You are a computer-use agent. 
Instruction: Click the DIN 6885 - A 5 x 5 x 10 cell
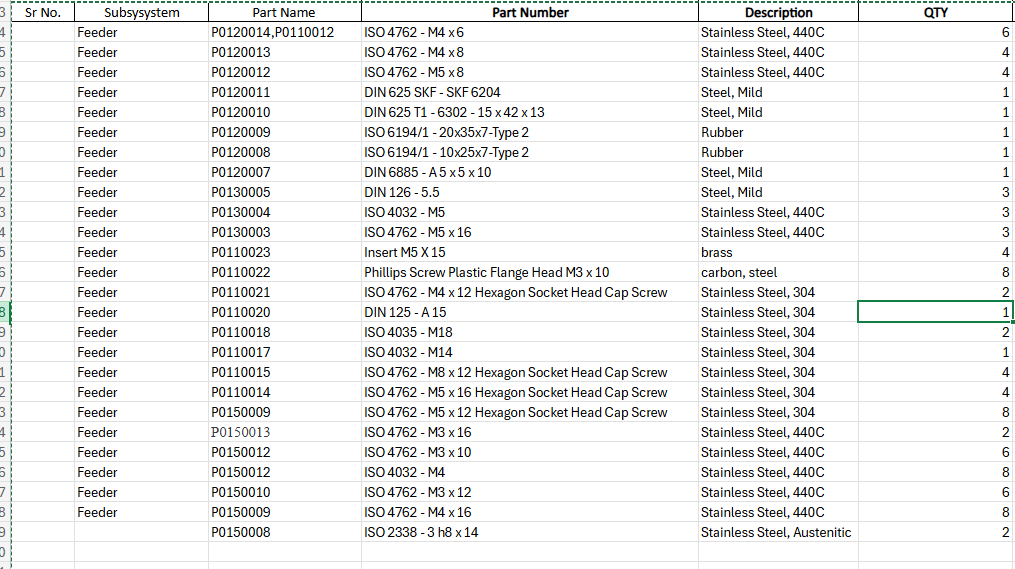pyautogui.click(x=427, y=172)
